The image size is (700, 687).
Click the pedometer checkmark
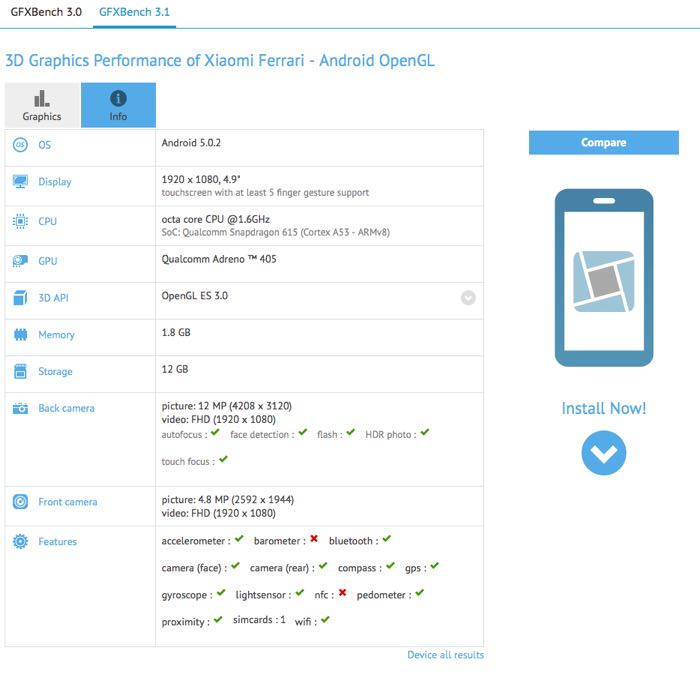[419, 592]
